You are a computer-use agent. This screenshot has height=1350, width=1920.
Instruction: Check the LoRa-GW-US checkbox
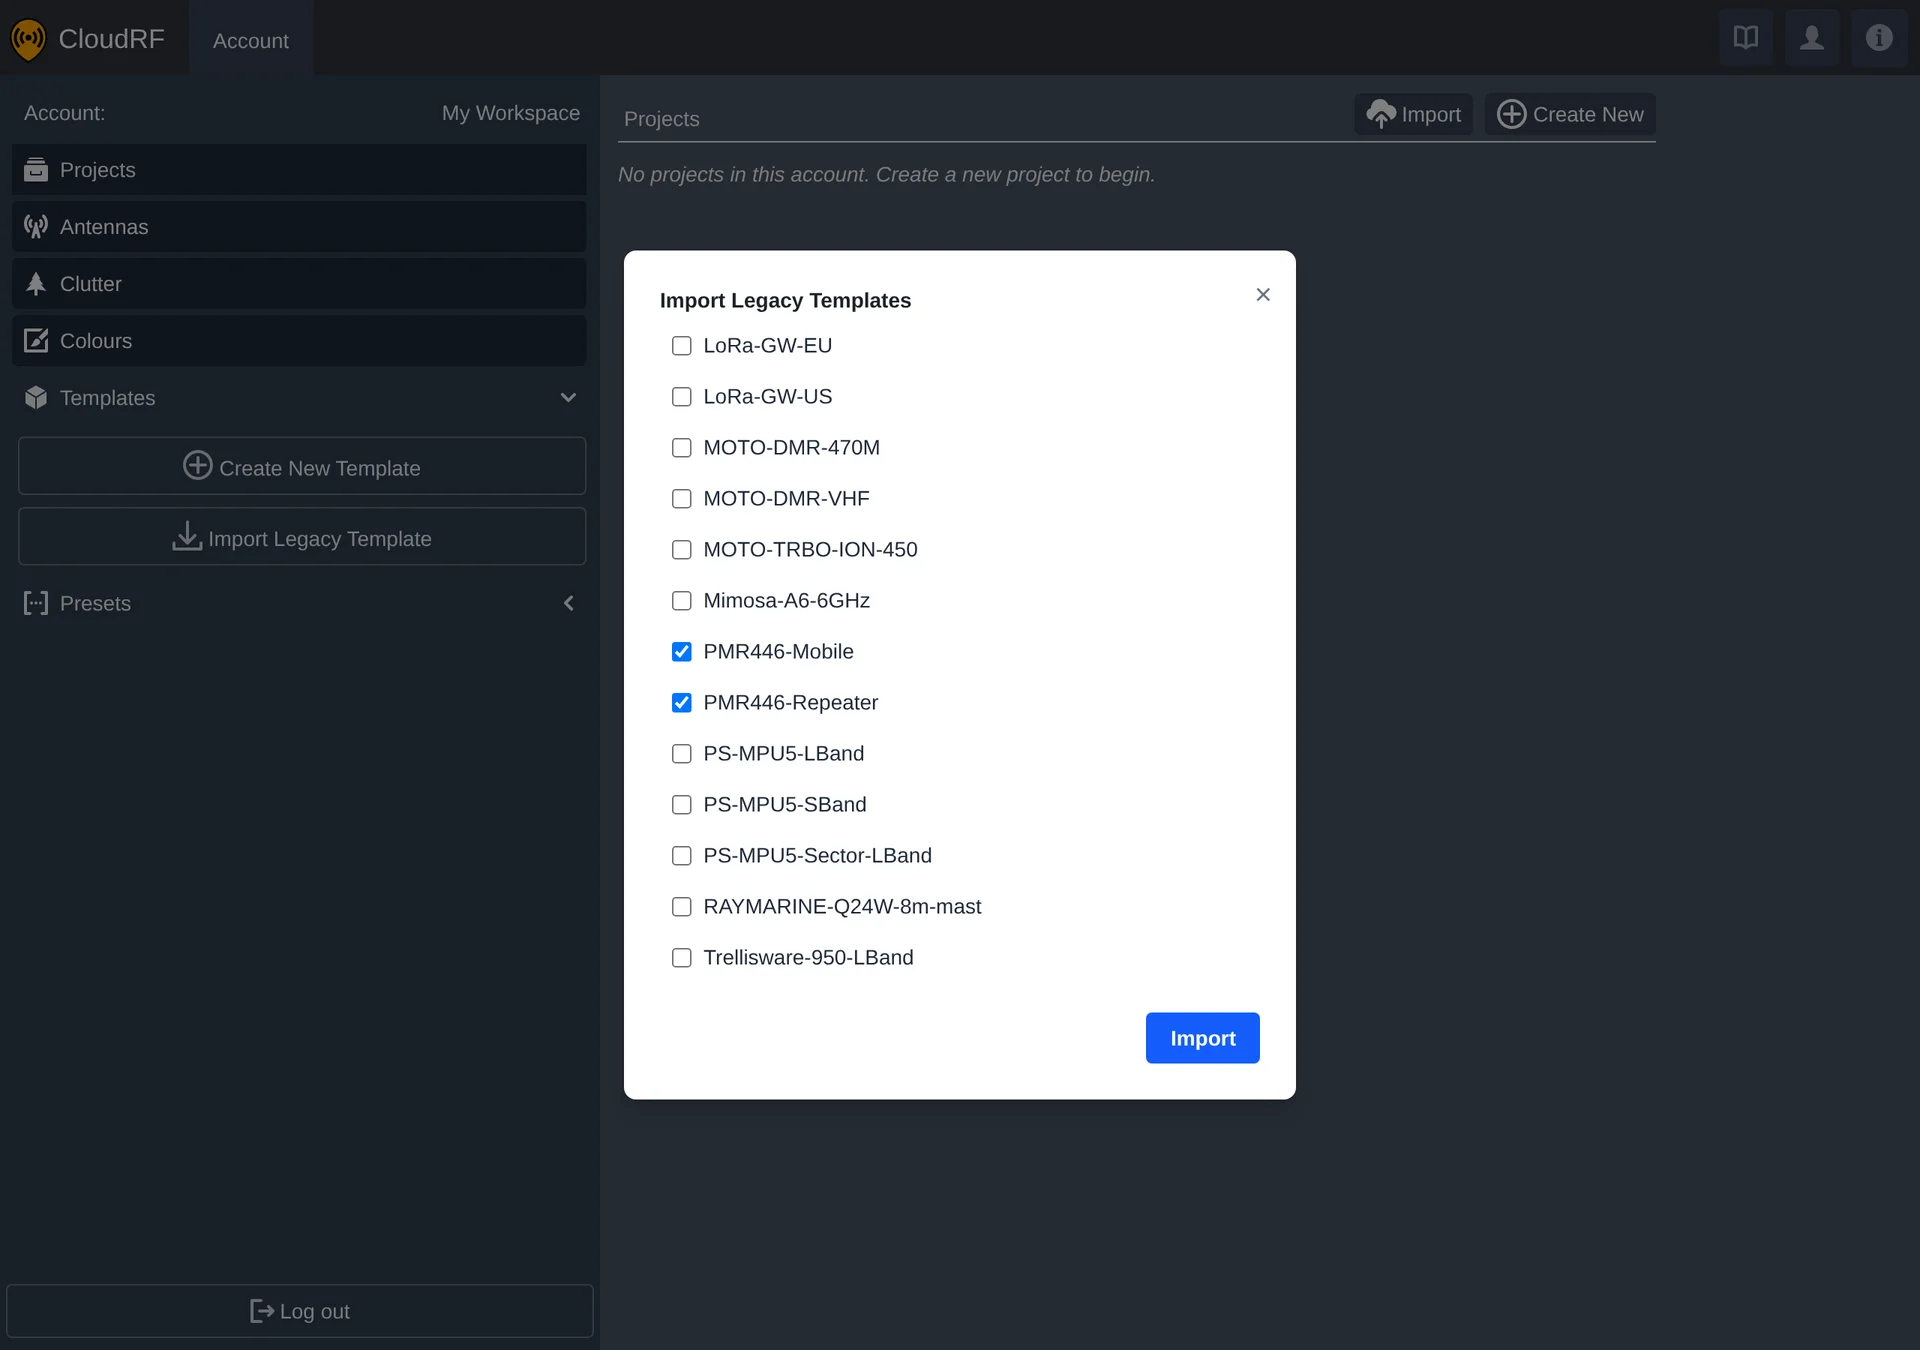click(x=681, y=397)
